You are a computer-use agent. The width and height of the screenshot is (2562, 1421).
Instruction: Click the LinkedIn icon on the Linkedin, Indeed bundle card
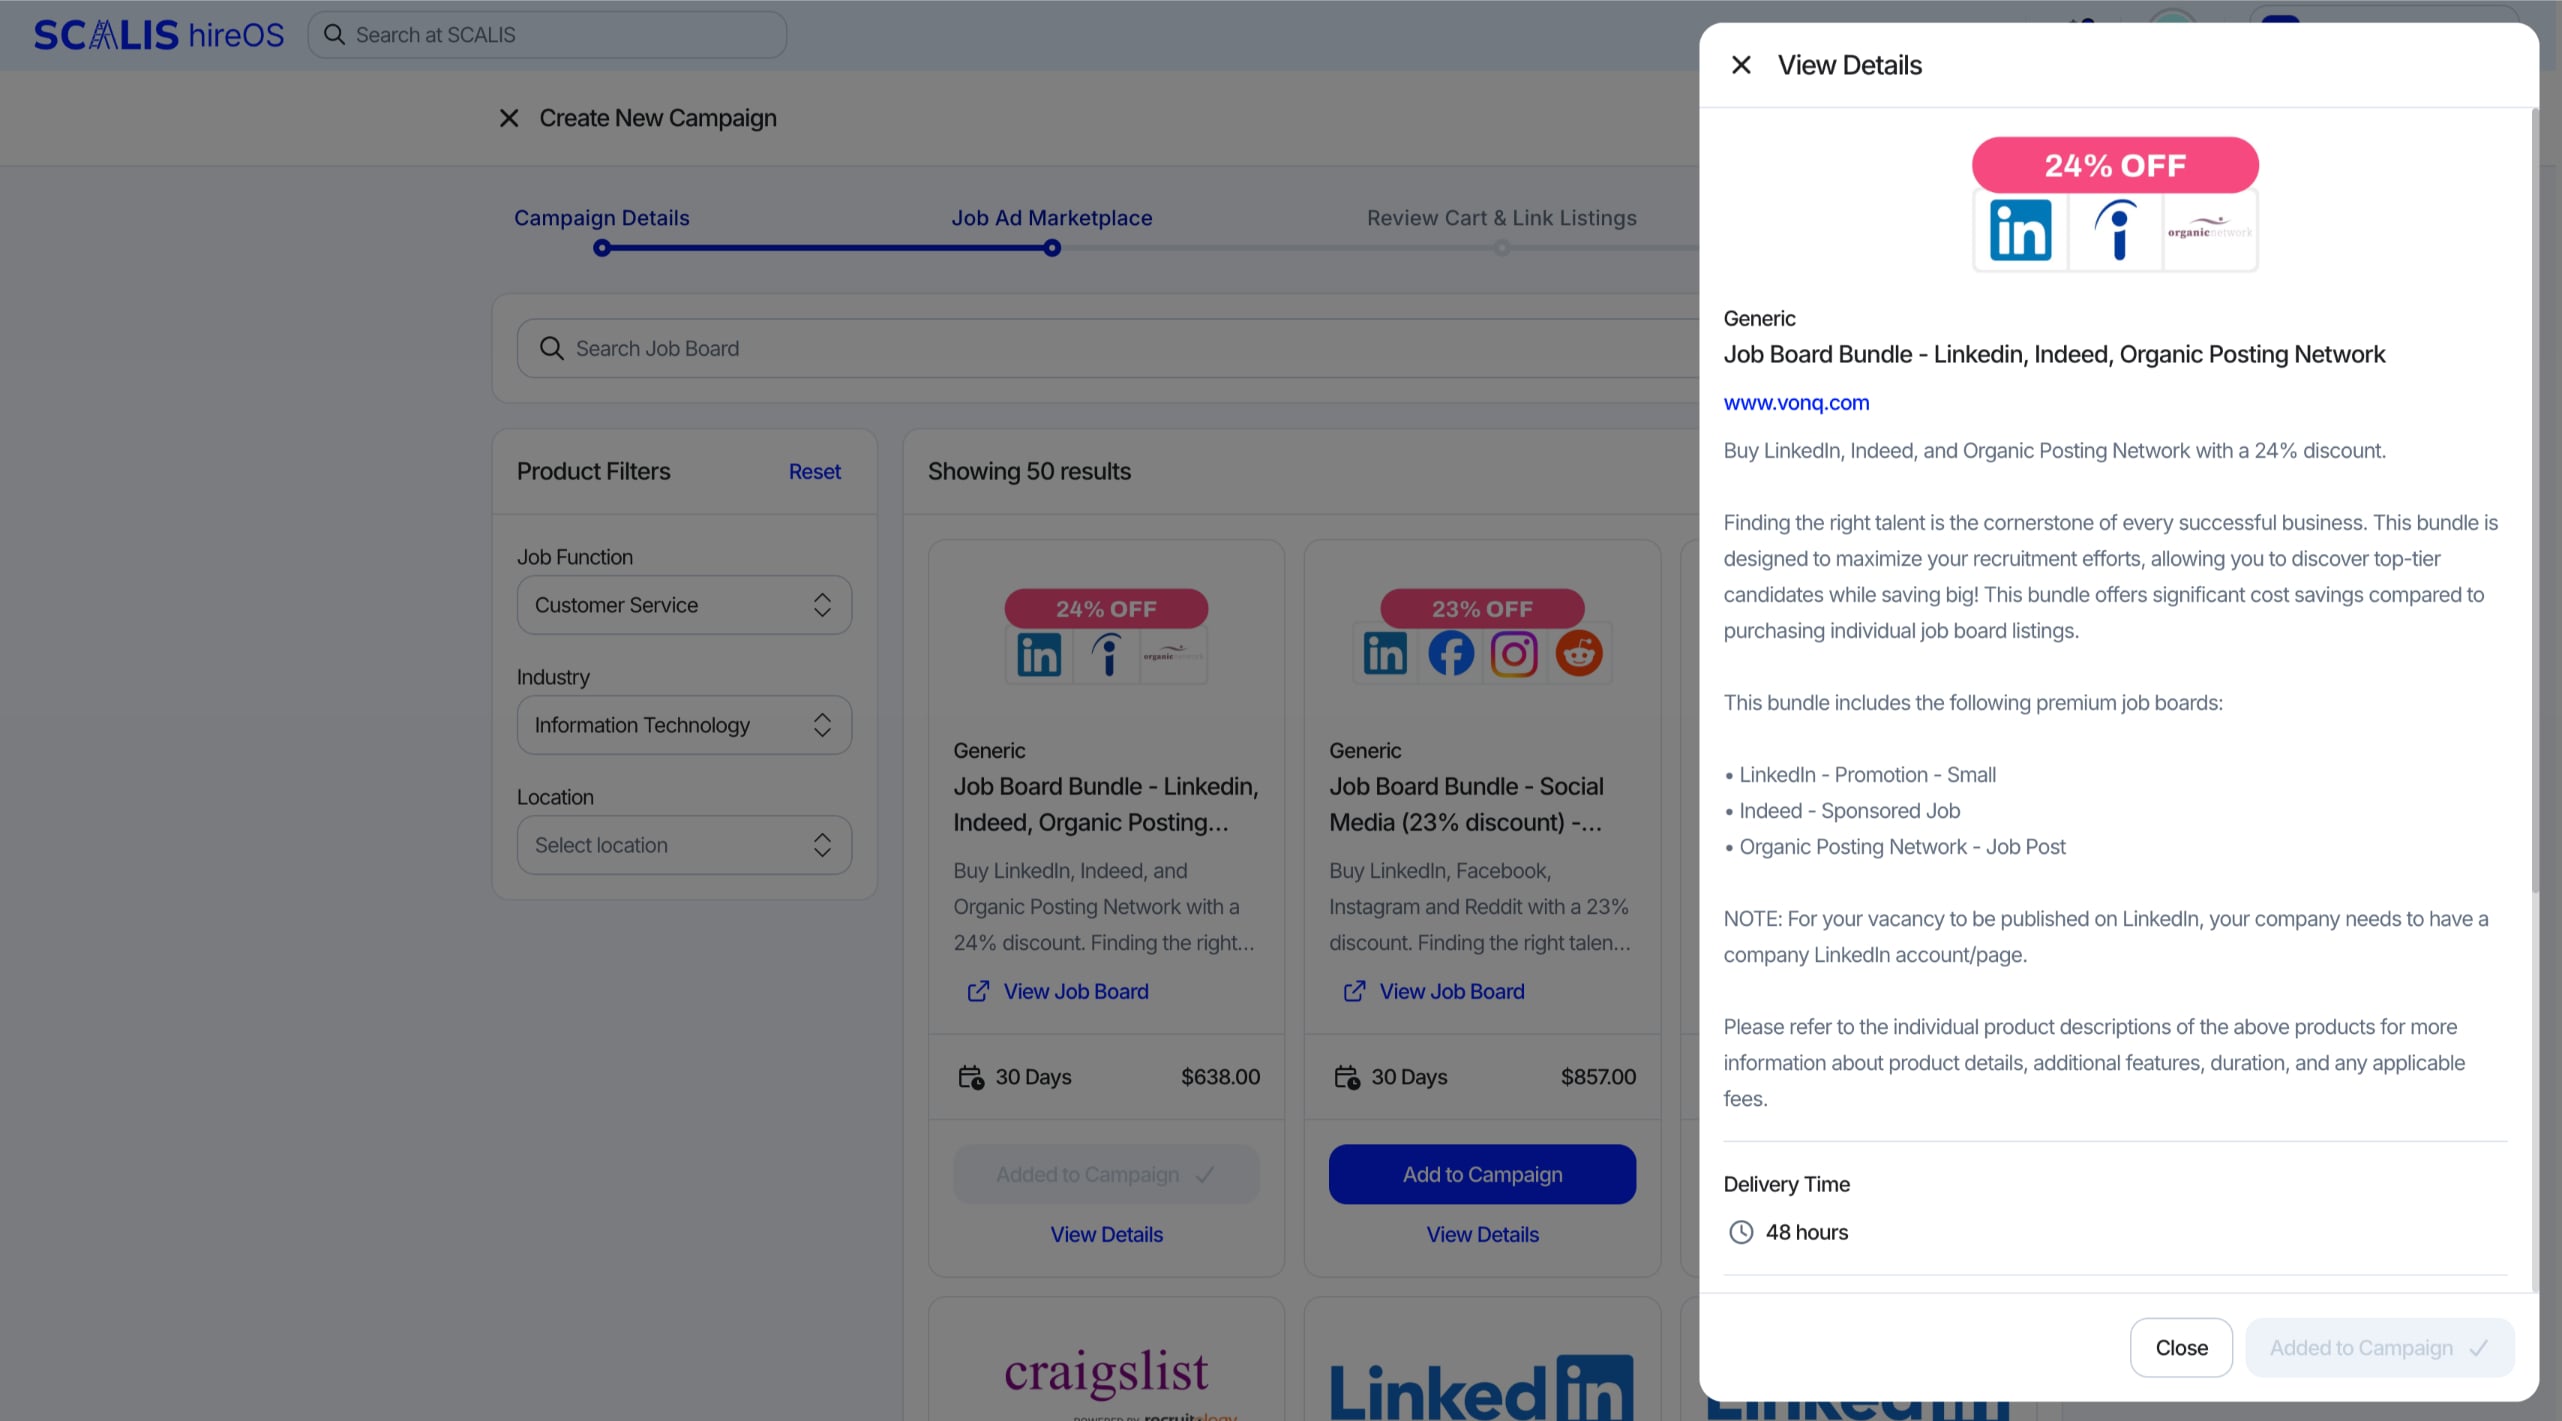(1039, 656)
